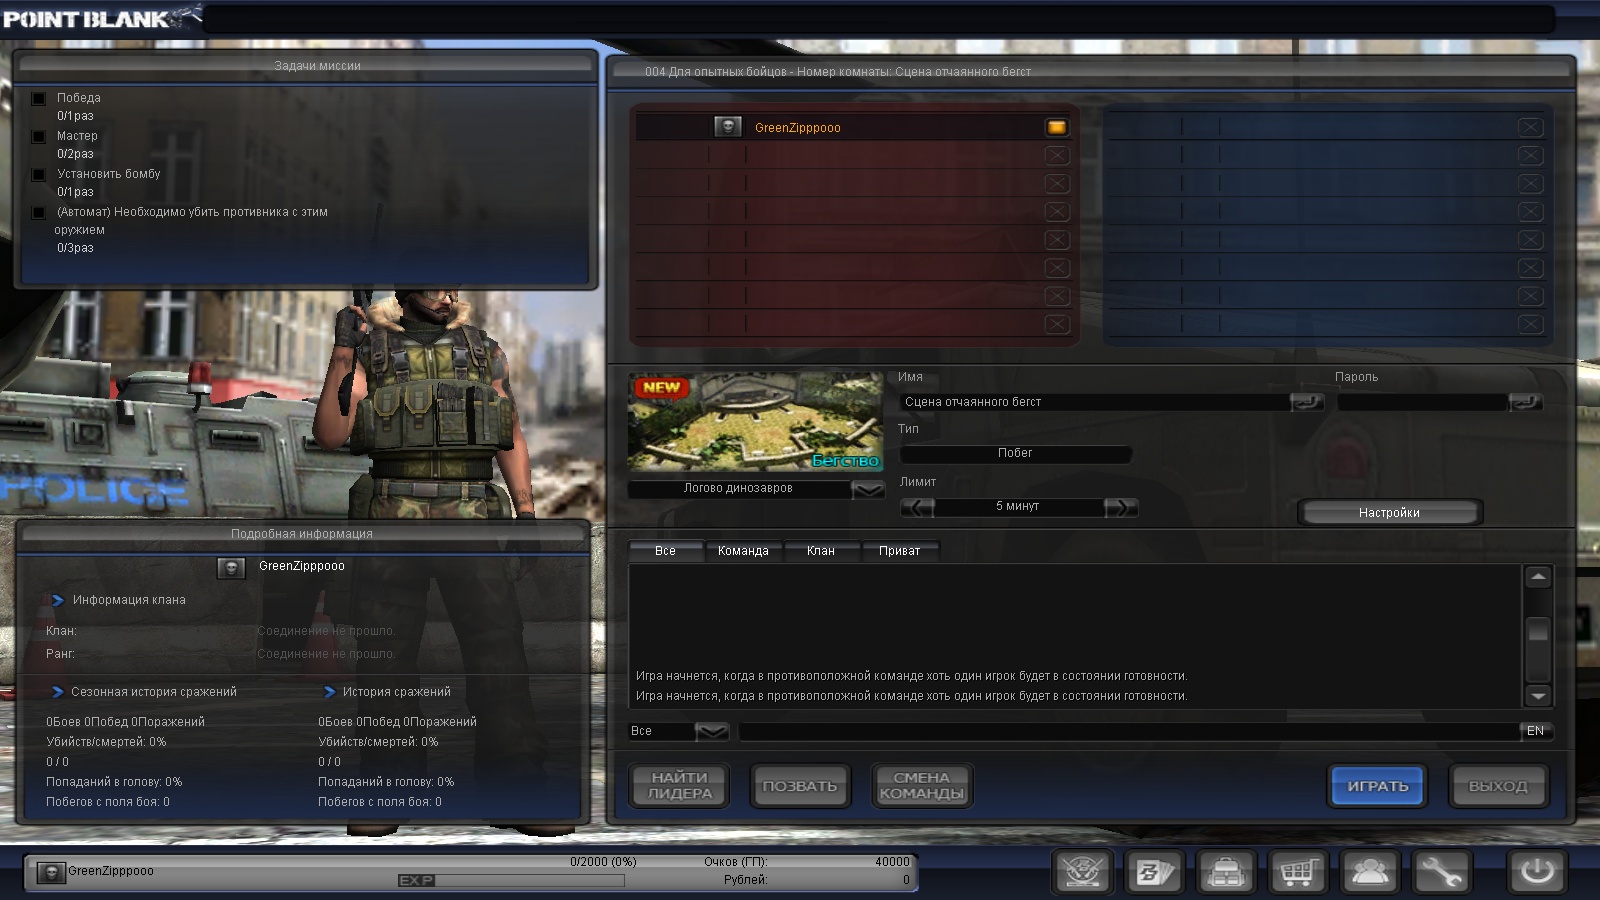Click the Задачи миссии panel header
1600x900 pixels.
tap(306, 66)
